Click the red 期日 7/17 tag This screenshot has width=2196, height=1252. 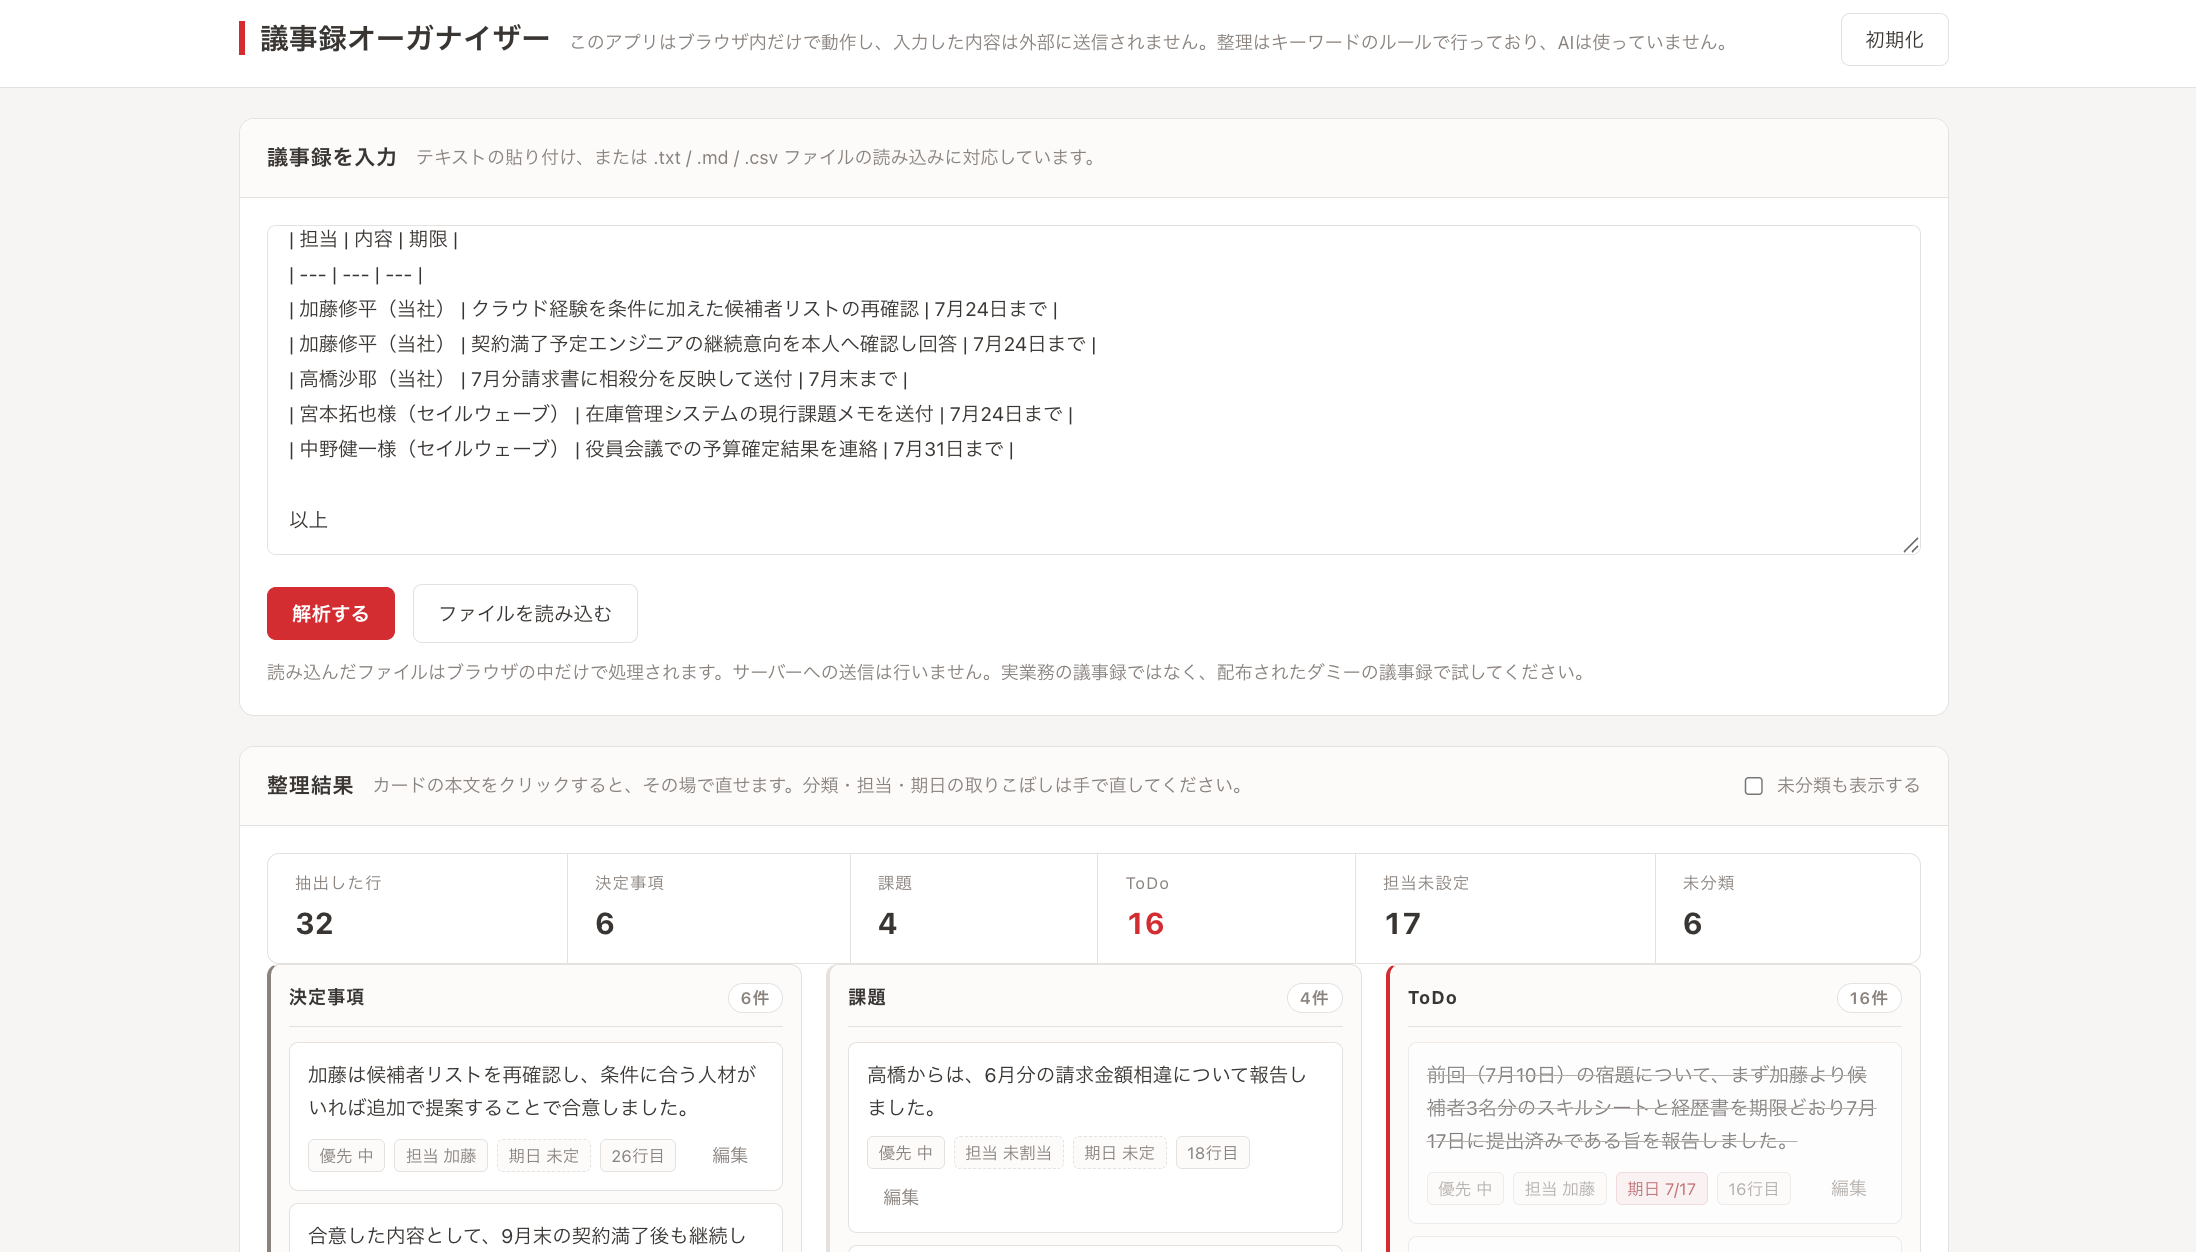[x=1661, y=1189]
